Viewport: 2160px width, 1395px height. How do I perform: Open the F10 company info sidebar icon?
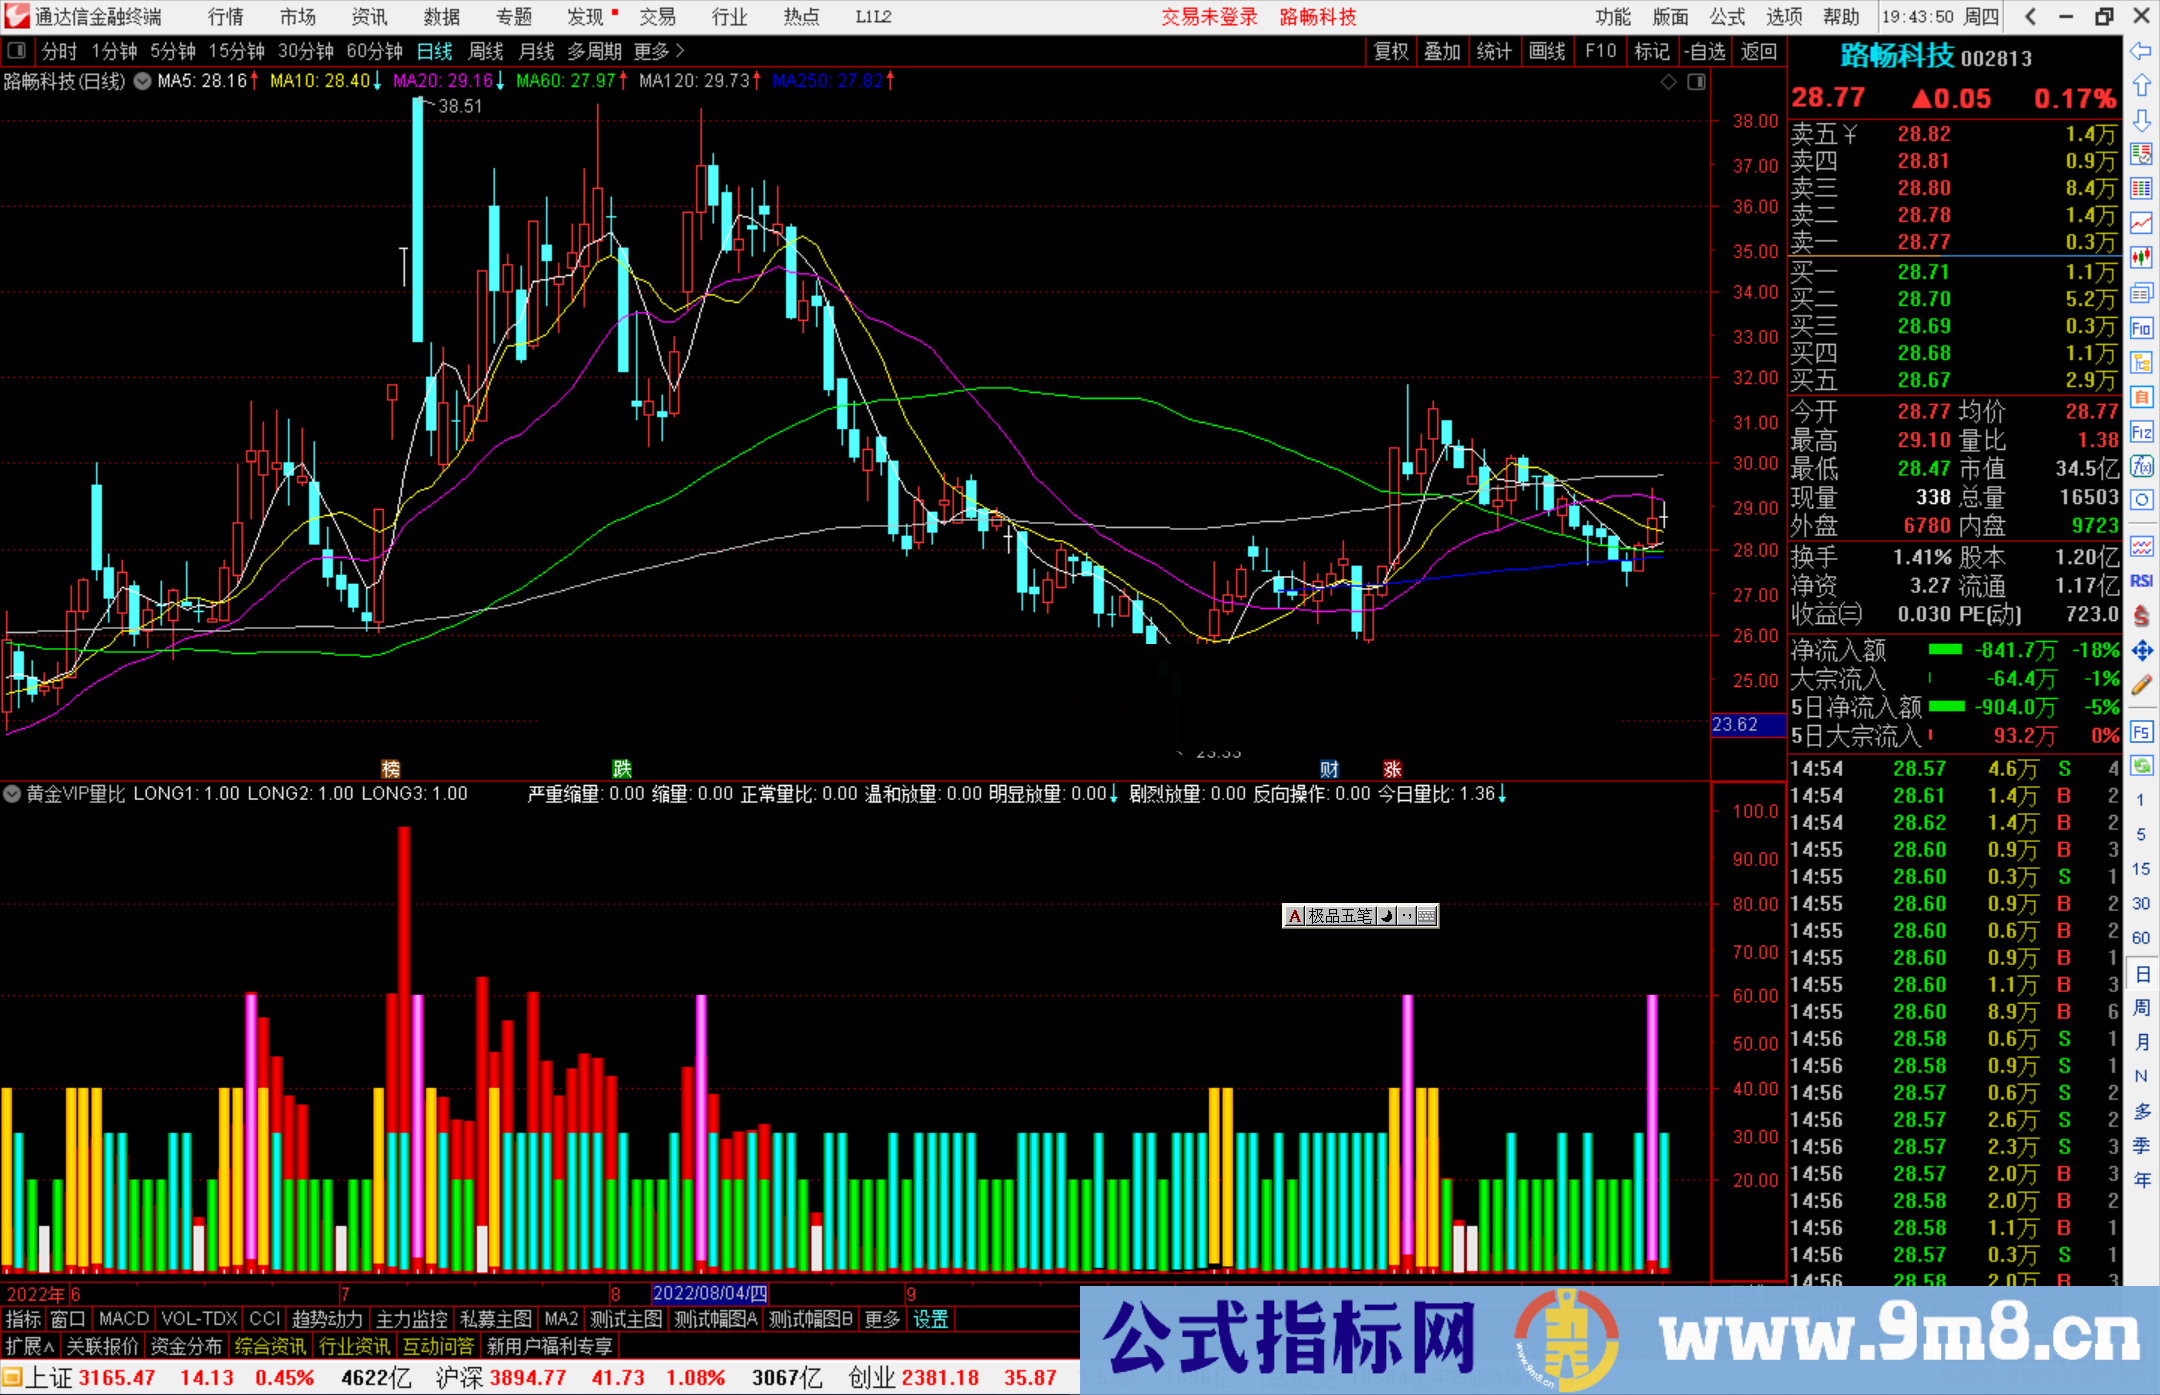point(2141,328)
